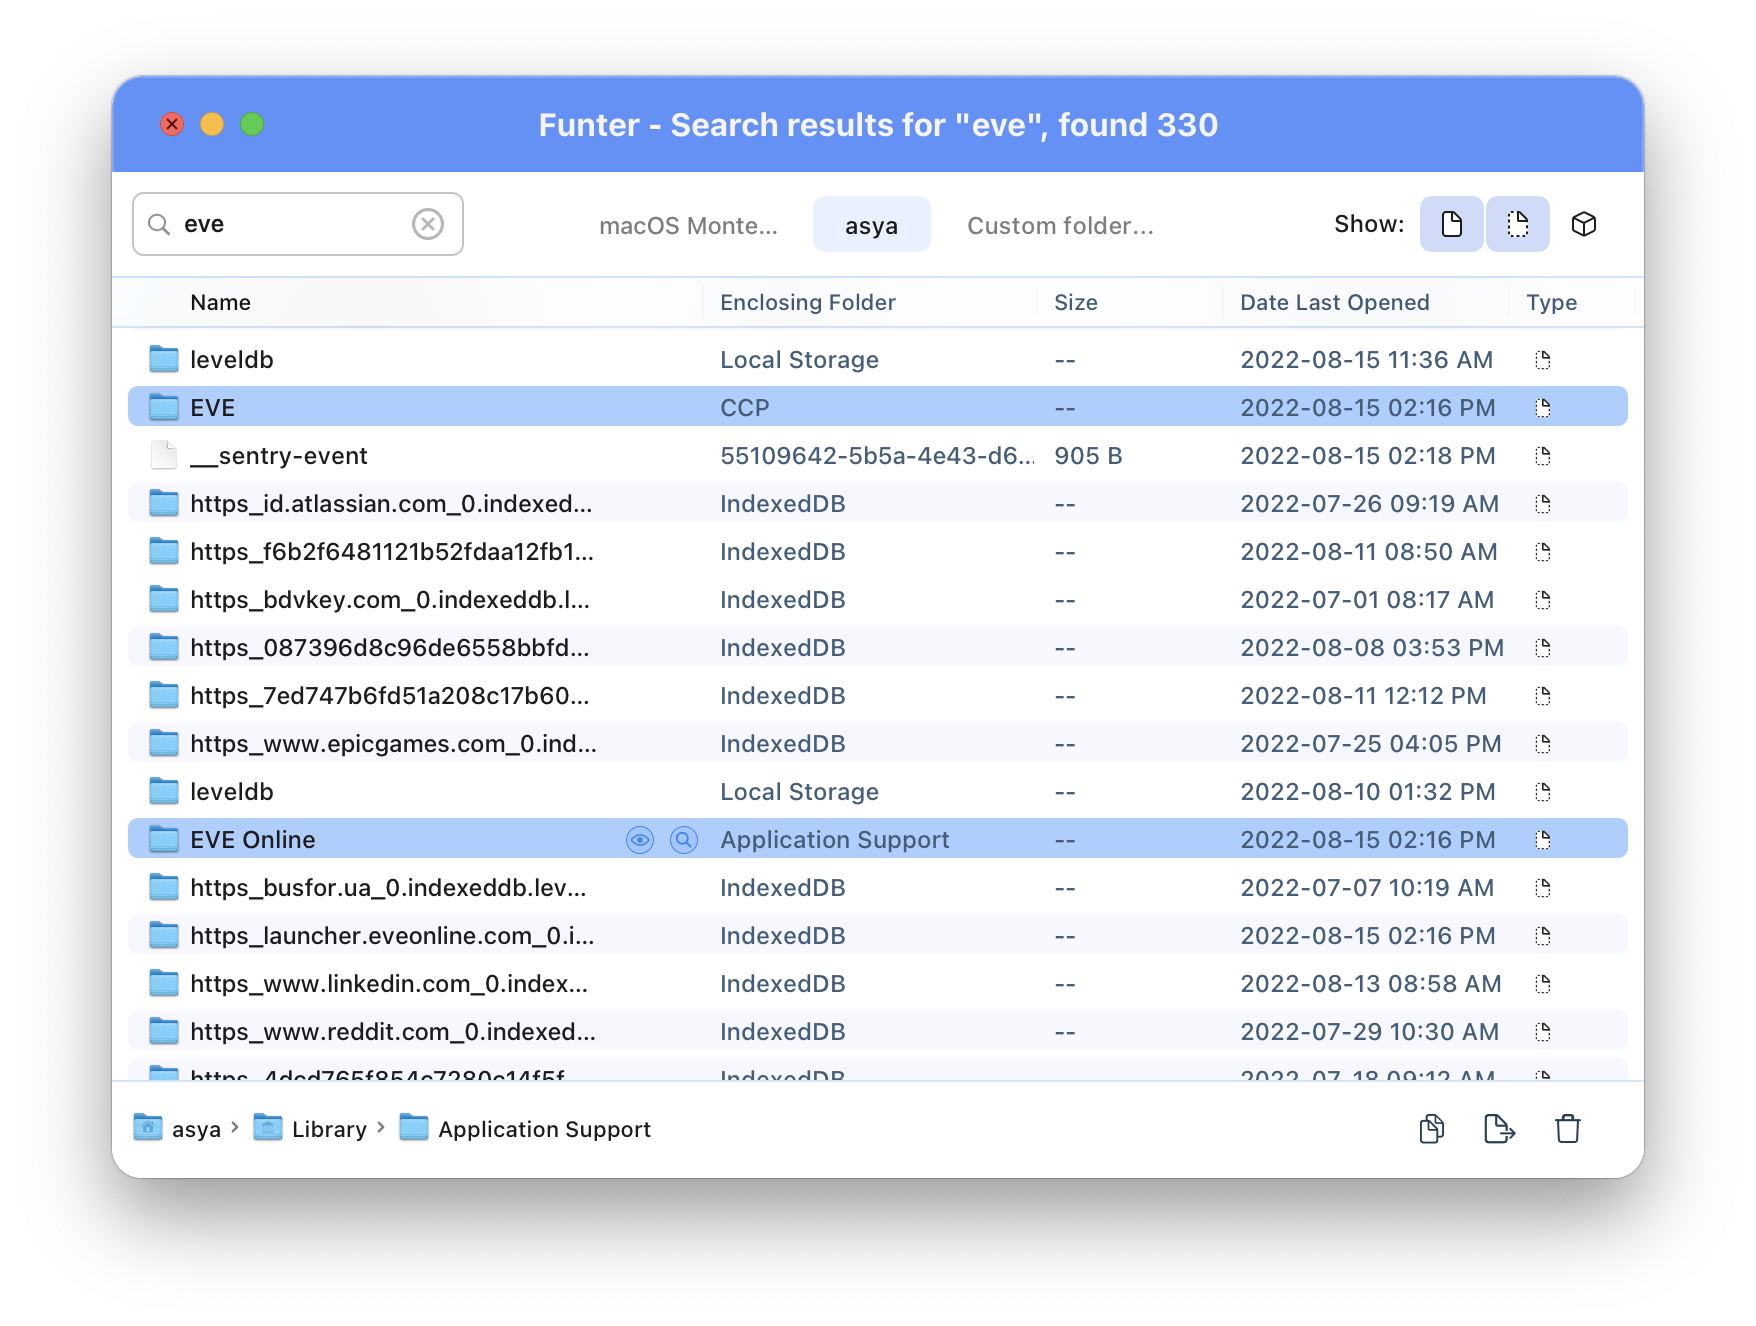Click type icon in EVE Online row
This screenshot has height=1326, width=1756.
tap(1543, 840)
